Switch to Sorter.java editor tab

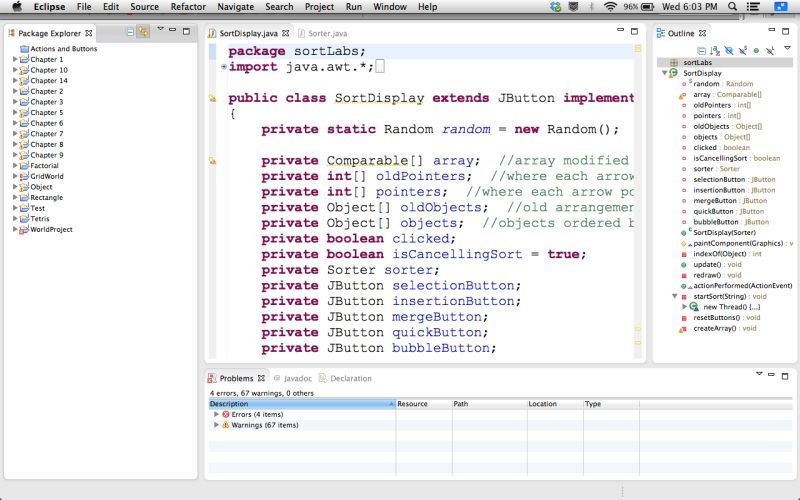tap(322, 33)
